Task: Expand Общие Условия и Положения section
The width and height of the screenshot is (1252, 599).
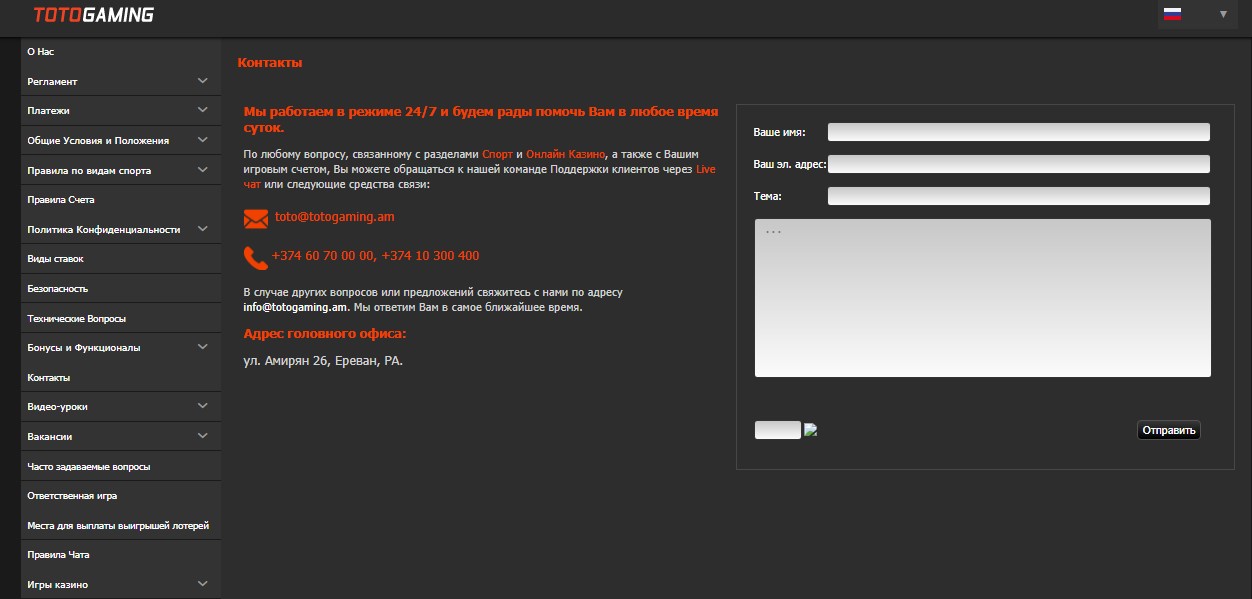Action: point(121,140)
